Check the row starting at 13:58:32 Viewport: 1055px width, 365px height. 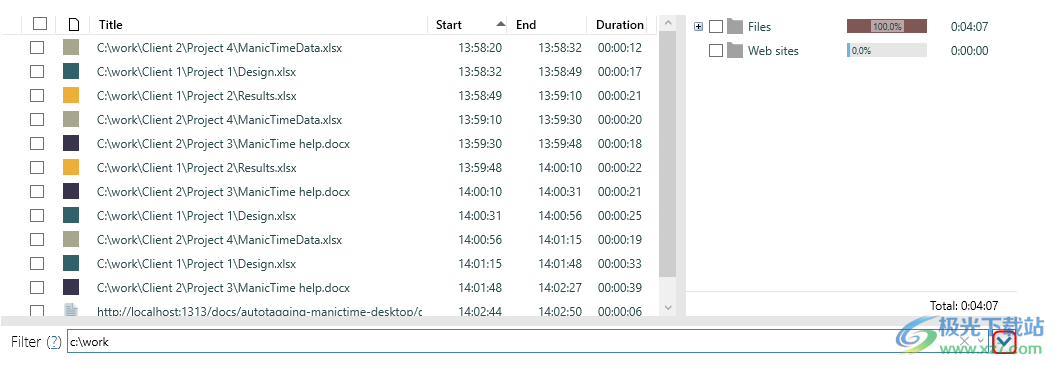point(37,71)
